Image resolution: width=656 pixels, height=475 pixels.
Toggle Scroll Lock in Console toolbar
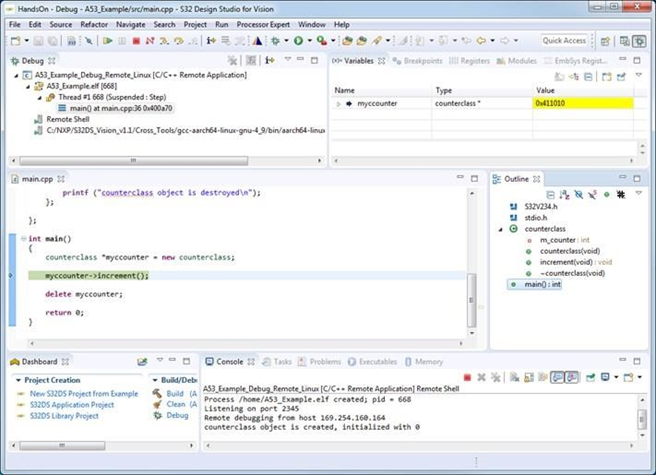coord(529,377)
